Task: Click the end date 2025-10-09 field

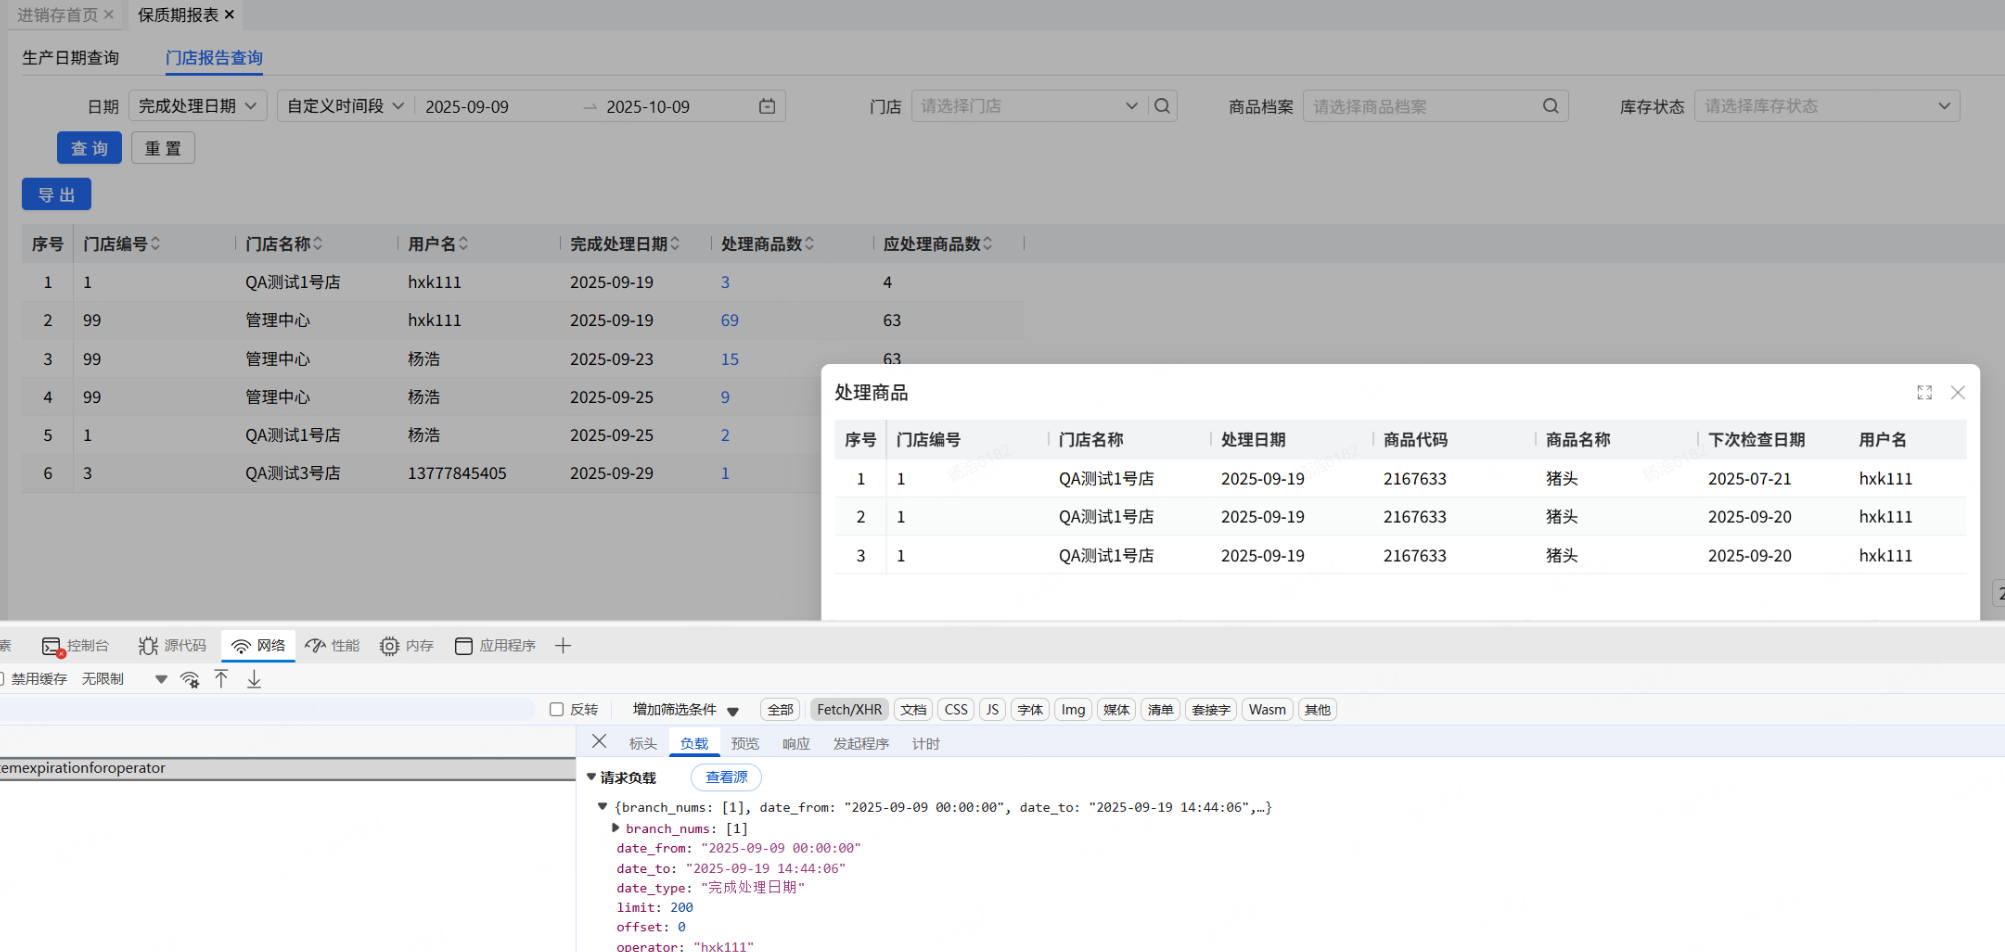Action: point(648,107)
